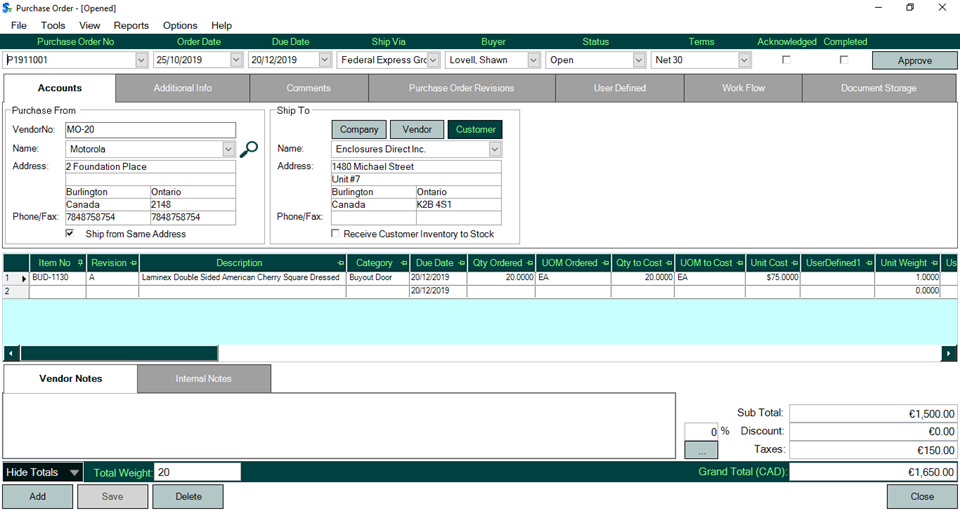Open the Ship Via dropdown
Screen dimensions: 960x511
pos(433,60)
